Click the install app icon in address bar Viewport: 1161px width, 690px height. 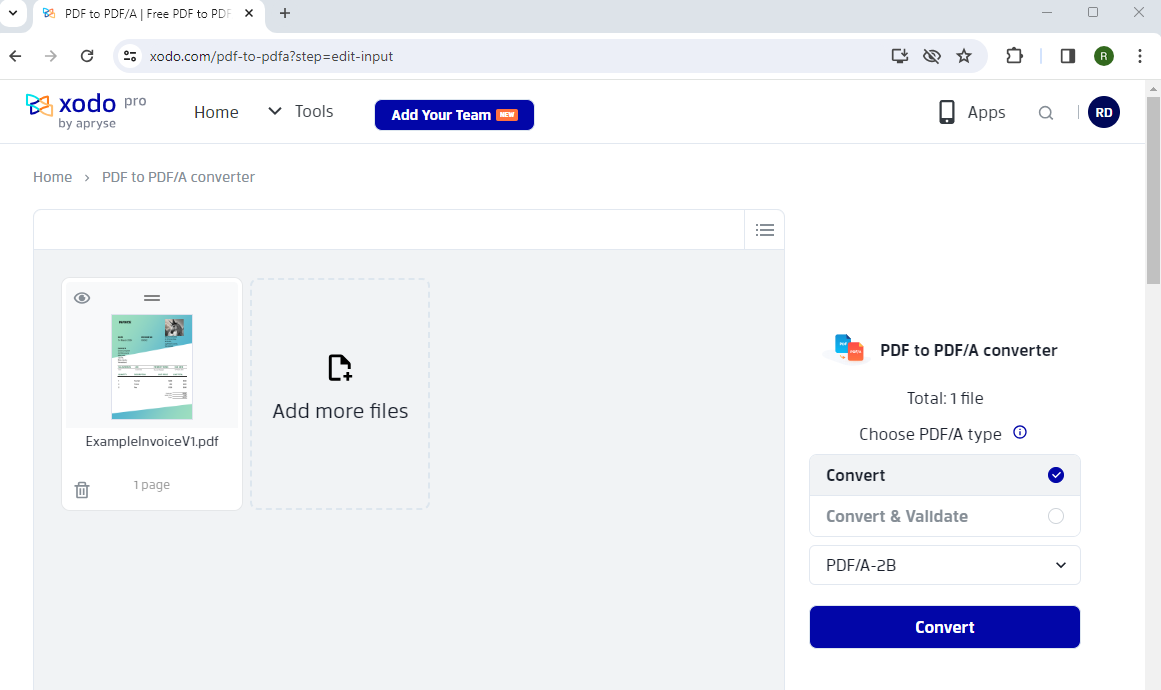900,56
